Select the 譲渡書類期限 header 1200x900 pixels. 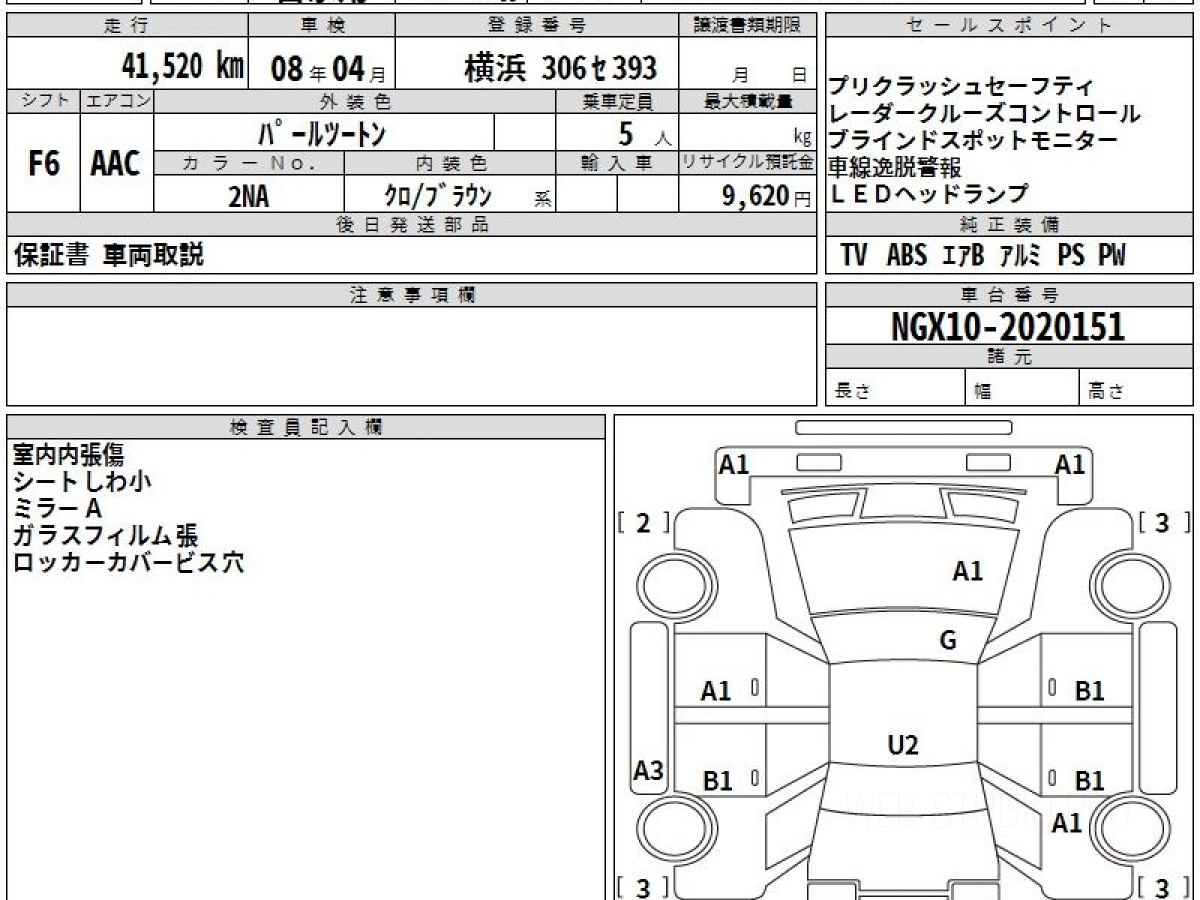pos(748,26)
